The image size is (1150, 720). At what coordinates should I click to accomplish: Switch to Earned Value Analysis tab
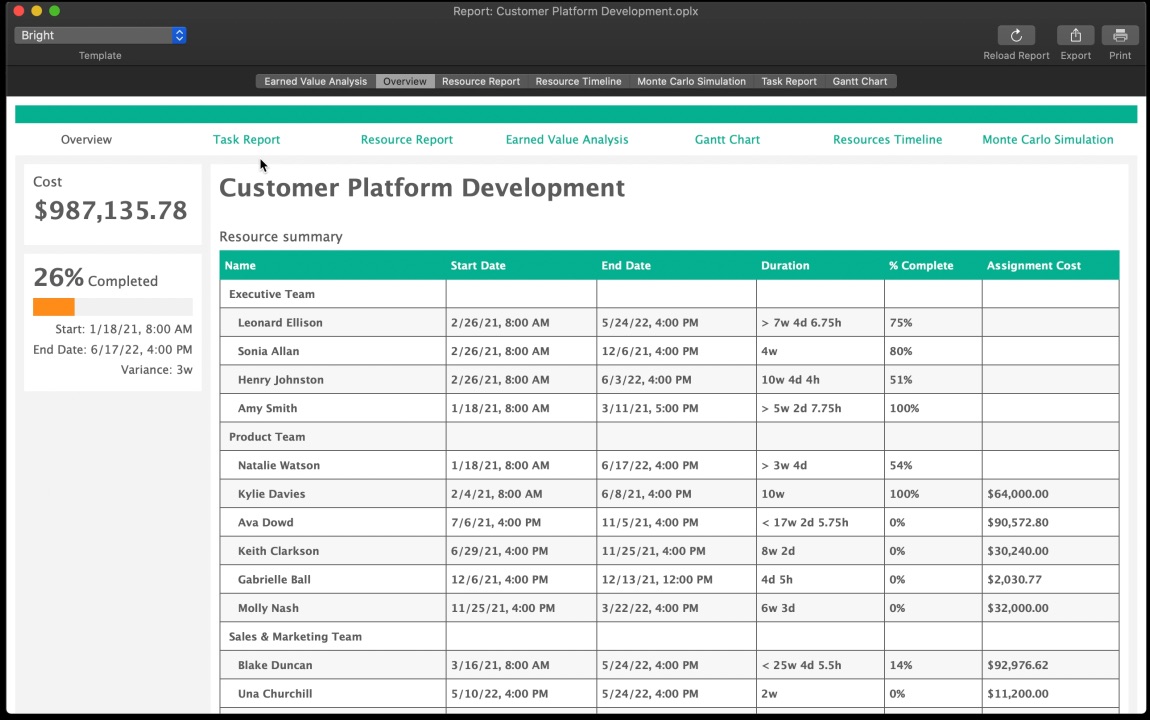pos(315,81)
